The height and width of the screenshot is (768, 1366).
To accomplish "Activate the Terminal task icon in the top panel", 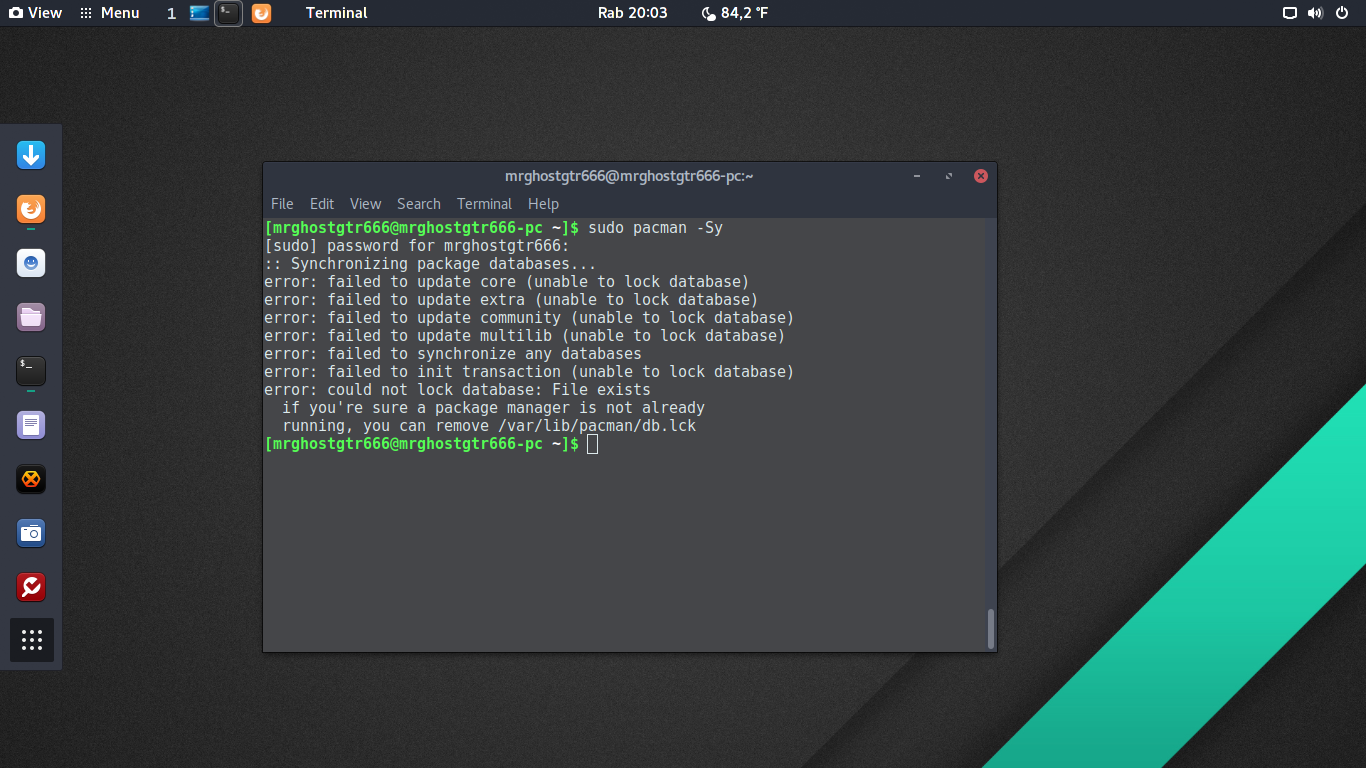I will [x=229, y=13].
